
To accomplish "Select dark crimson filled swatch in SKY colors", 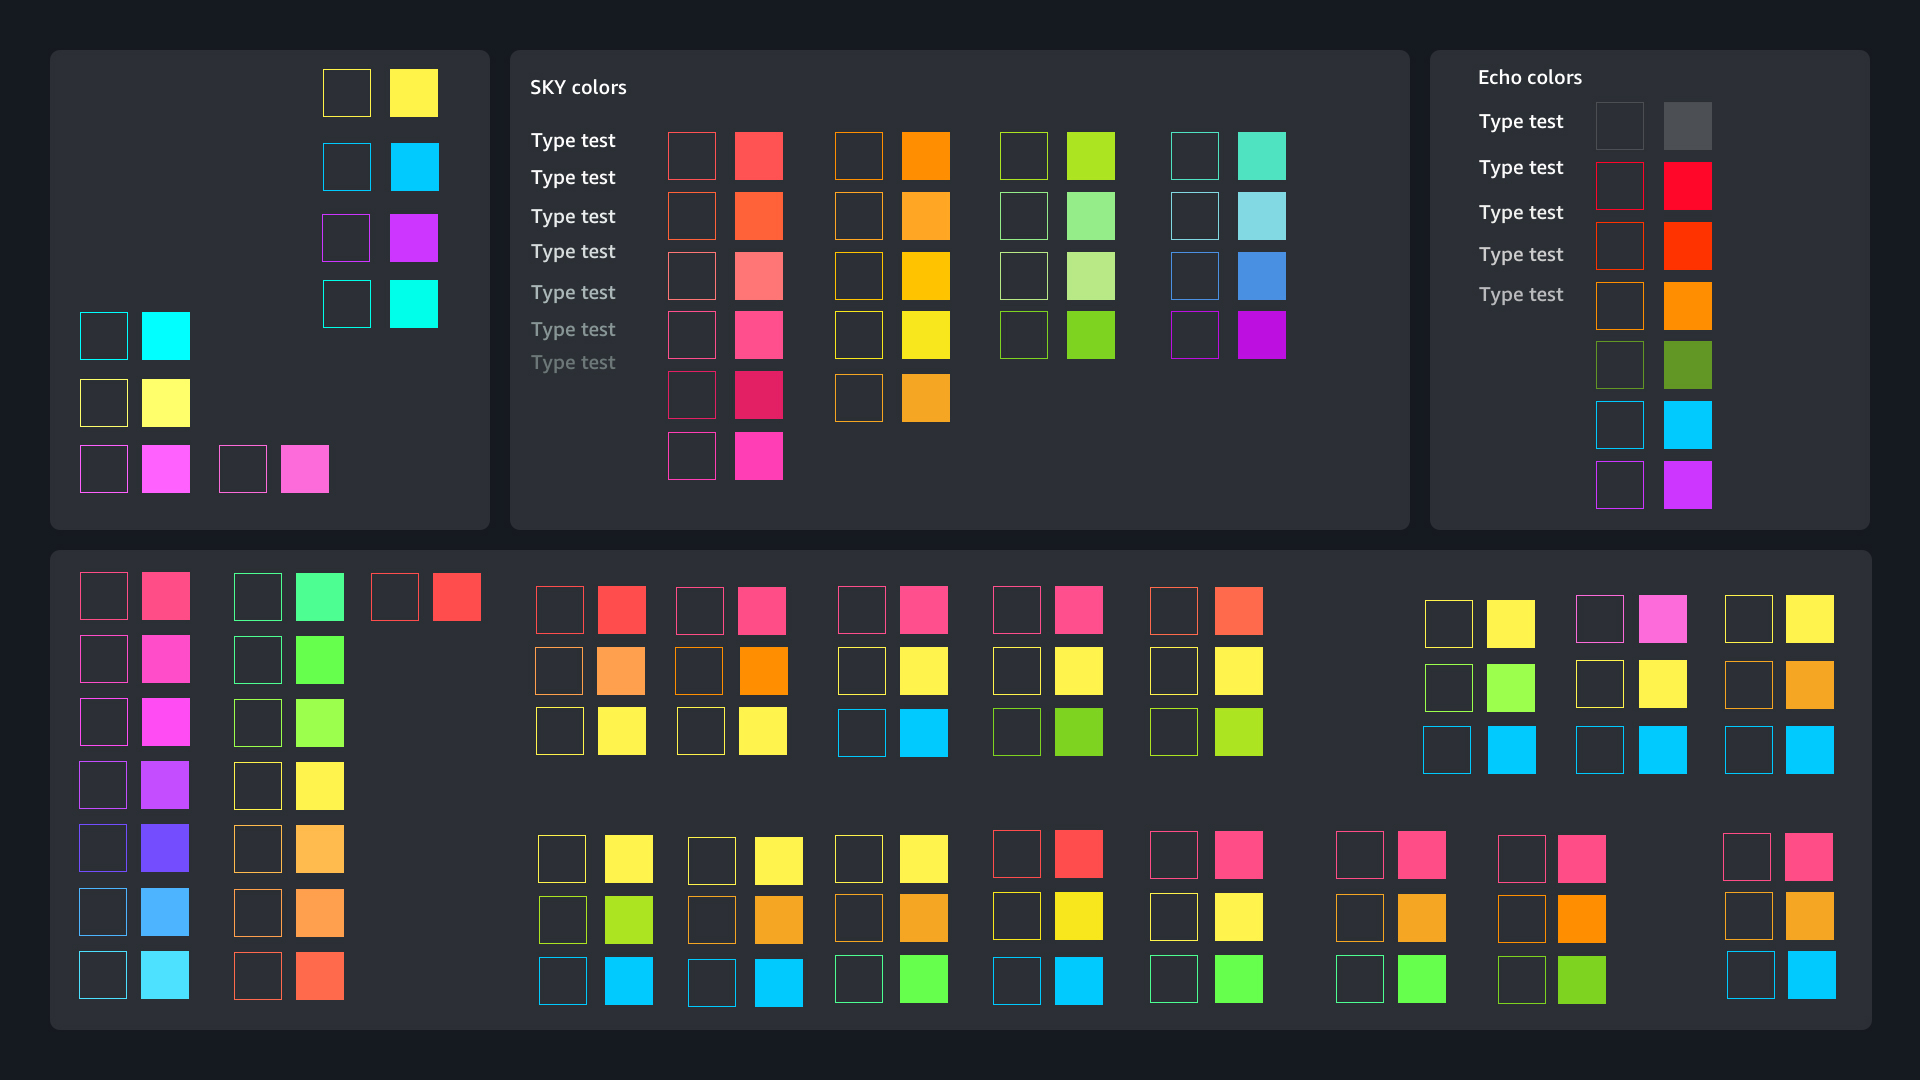I will pos(758,395).
